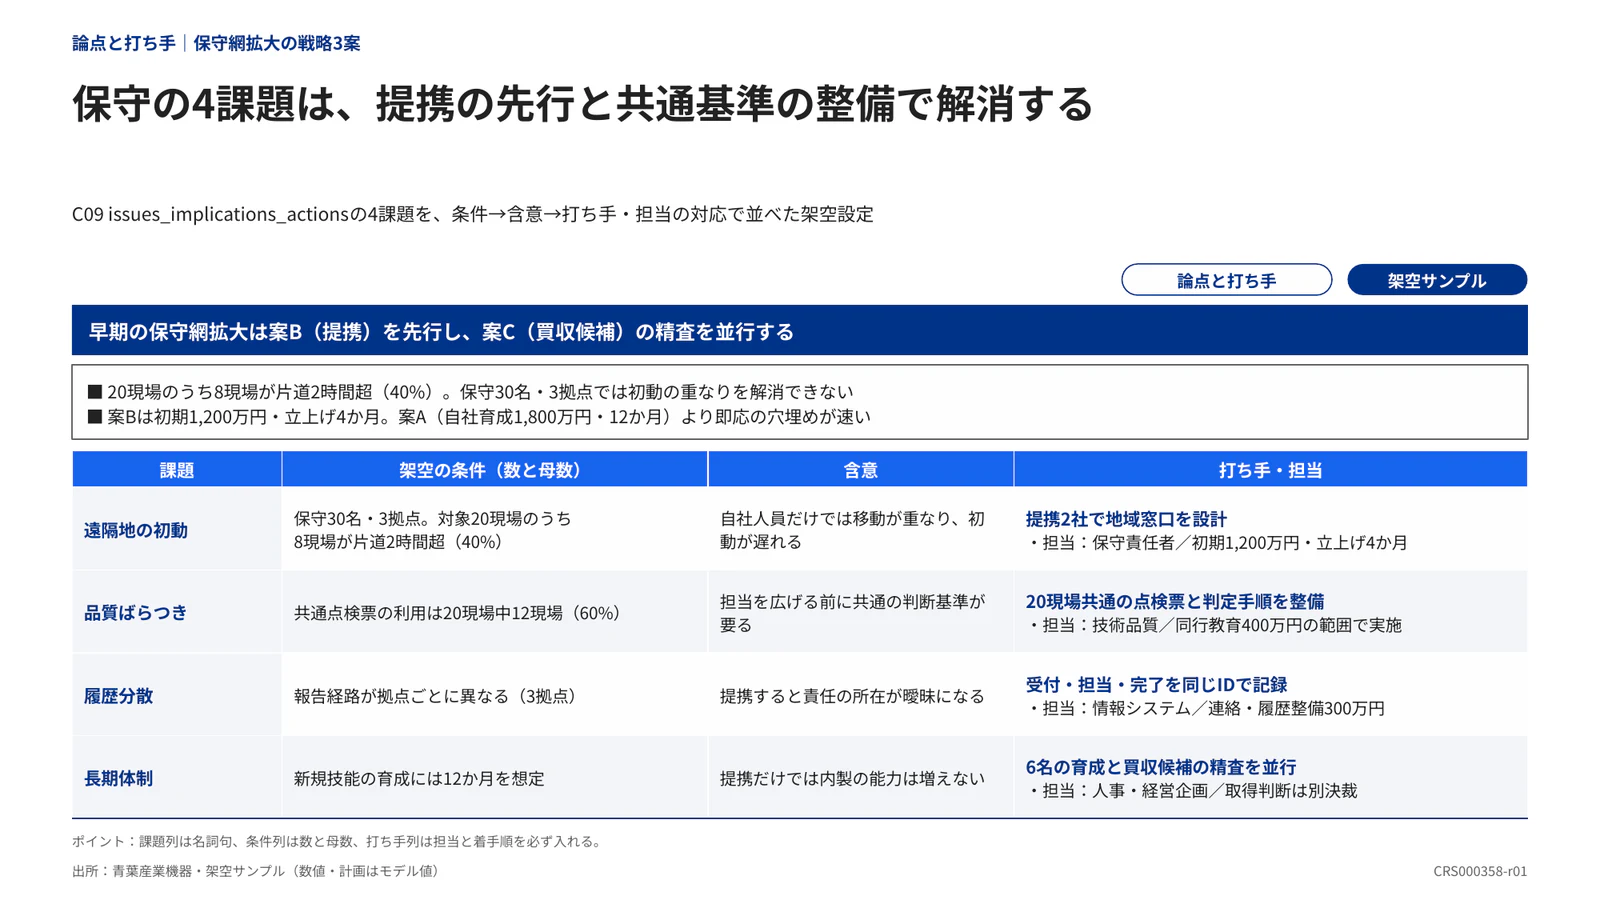Select the 履歴分散 row label
This screenshot has height=900, width=1600.
(x=118, y=696)
